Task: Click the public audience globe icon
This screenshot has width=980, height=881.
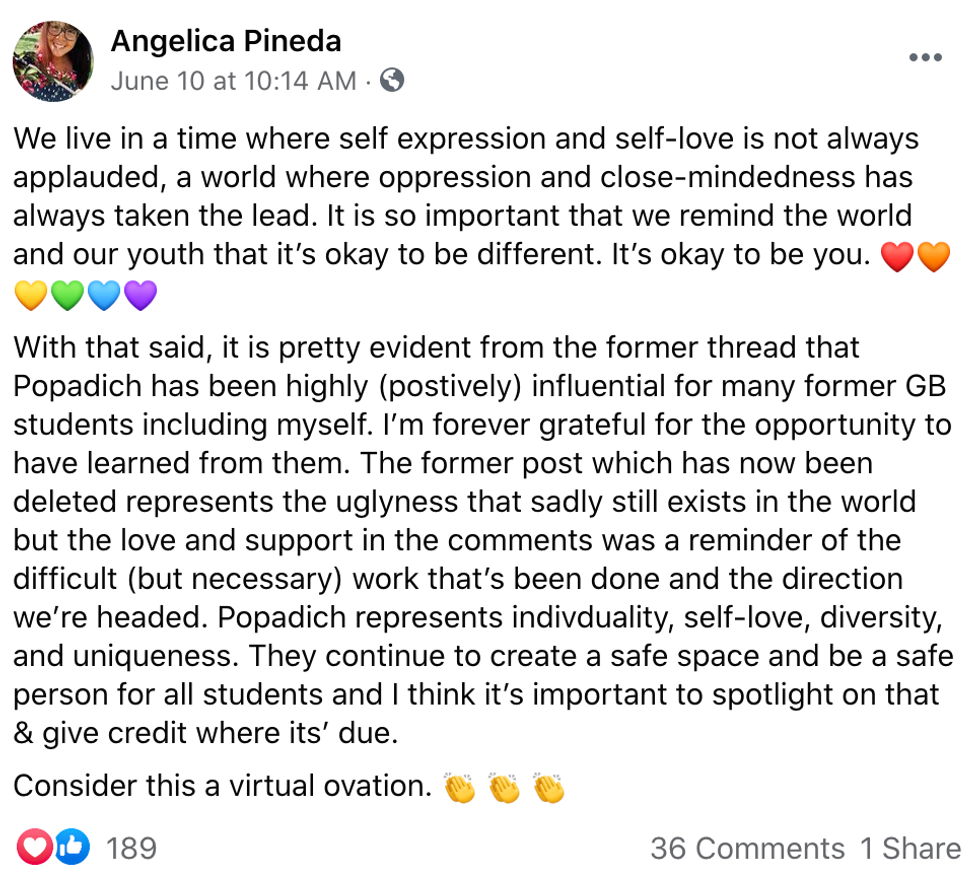Action: (393, 81)
